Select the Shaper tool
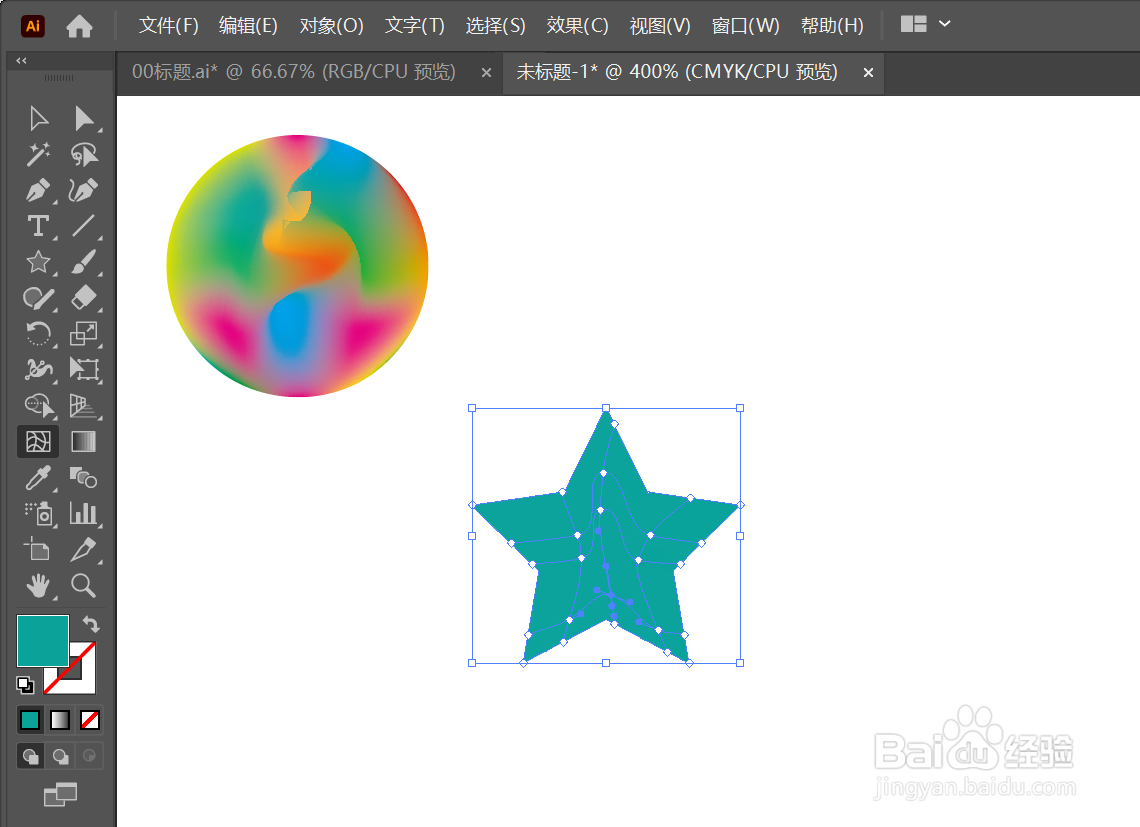1140x827 pixels. click(x=39, y=297)
